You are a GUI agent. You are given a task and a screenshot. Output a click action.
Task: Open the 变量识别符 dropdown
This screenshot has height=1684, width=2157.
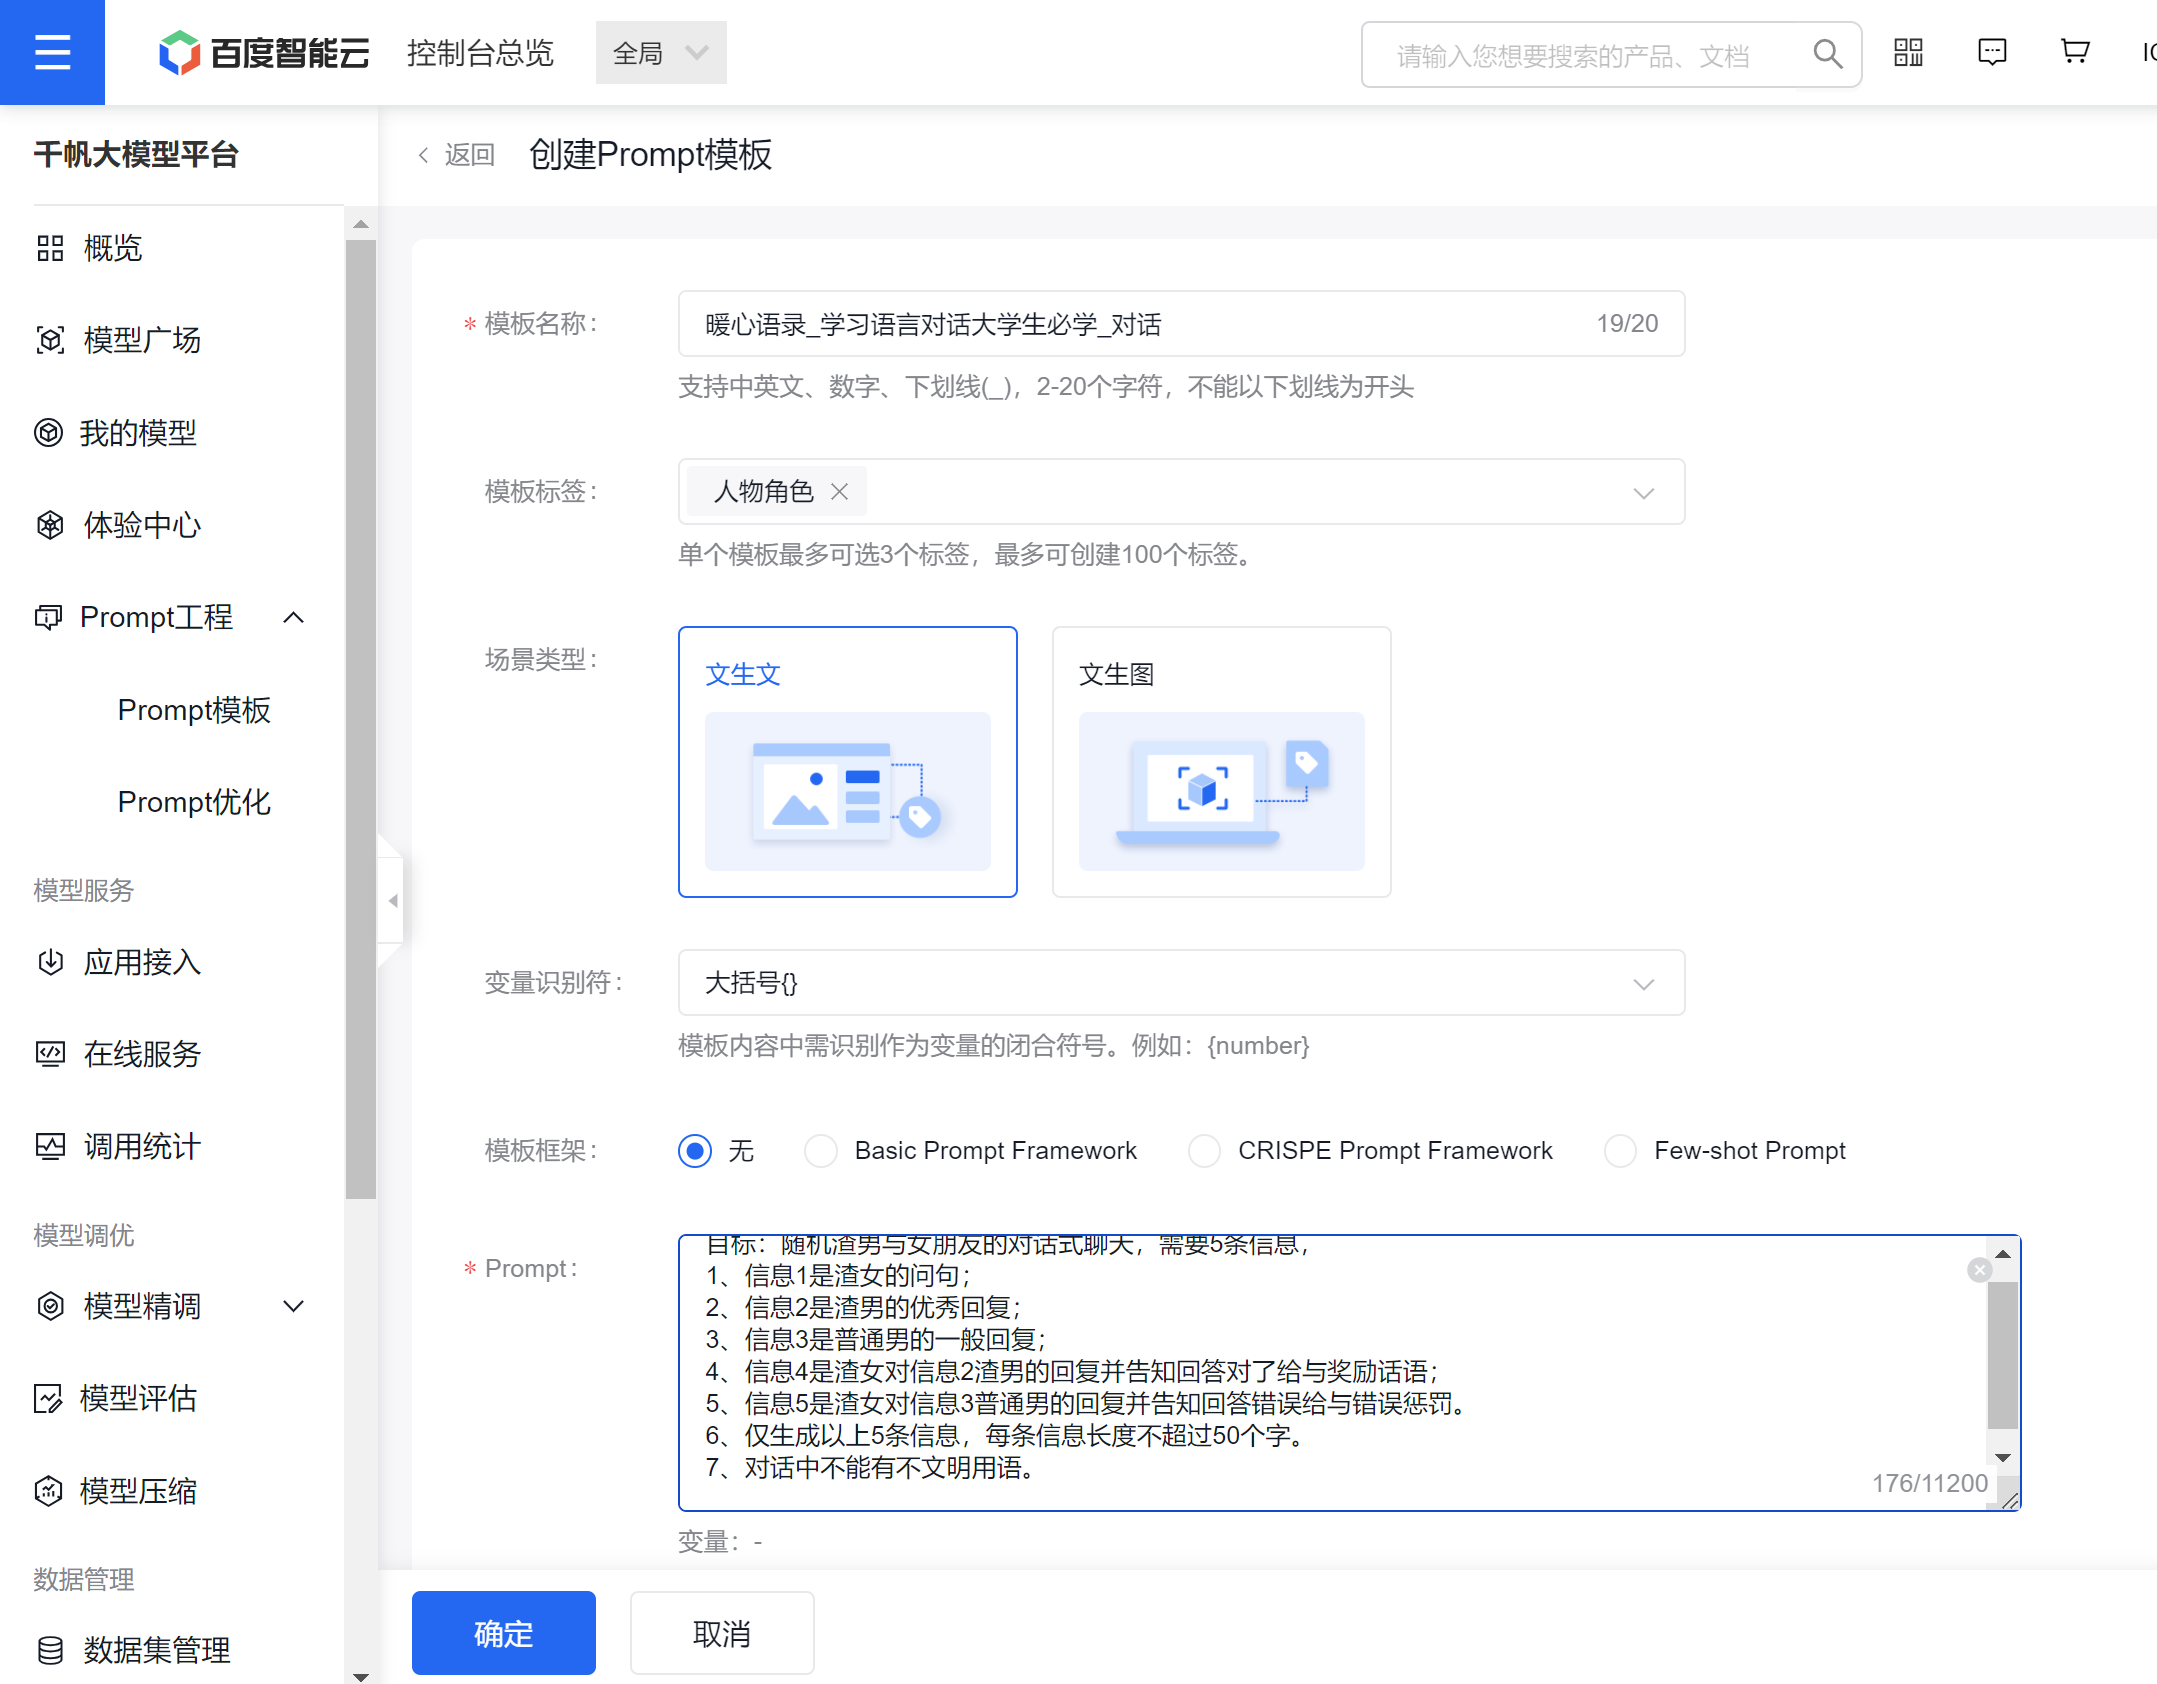[1181, 983]
